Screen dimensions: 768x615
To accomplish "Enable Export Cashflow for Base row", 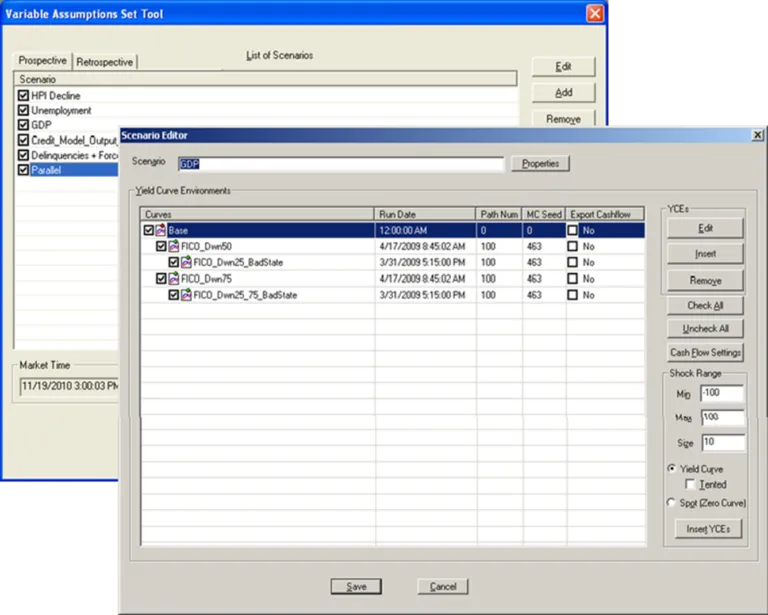I will pyautogui.click(x=572, y=230).
